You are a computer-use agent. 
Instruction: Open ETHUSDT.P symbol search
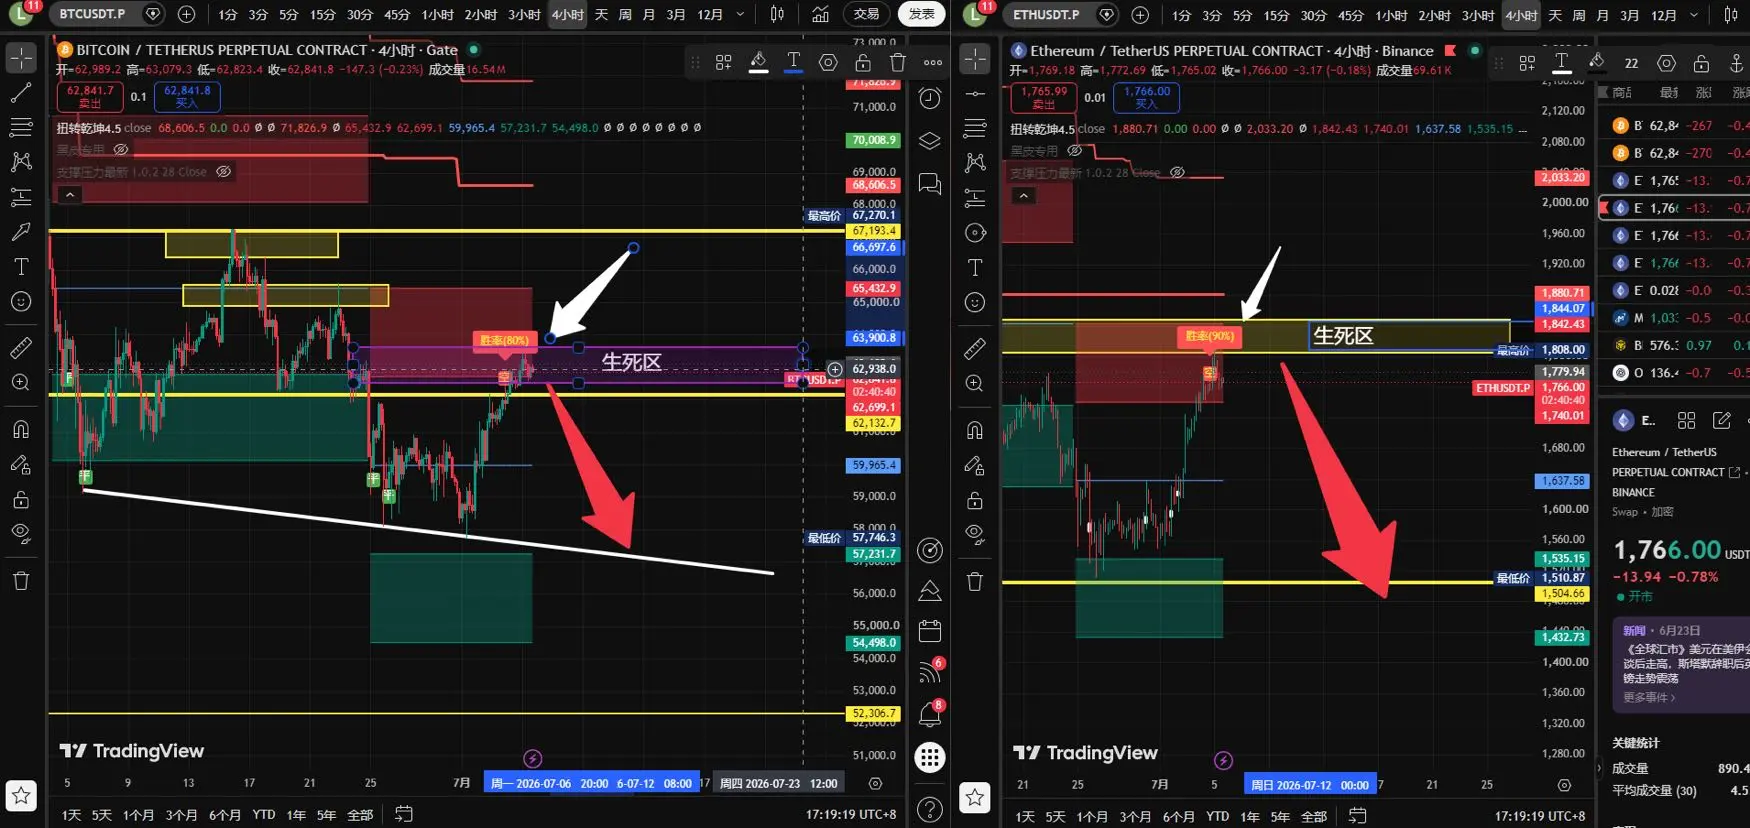click(x=1046, y=15)
